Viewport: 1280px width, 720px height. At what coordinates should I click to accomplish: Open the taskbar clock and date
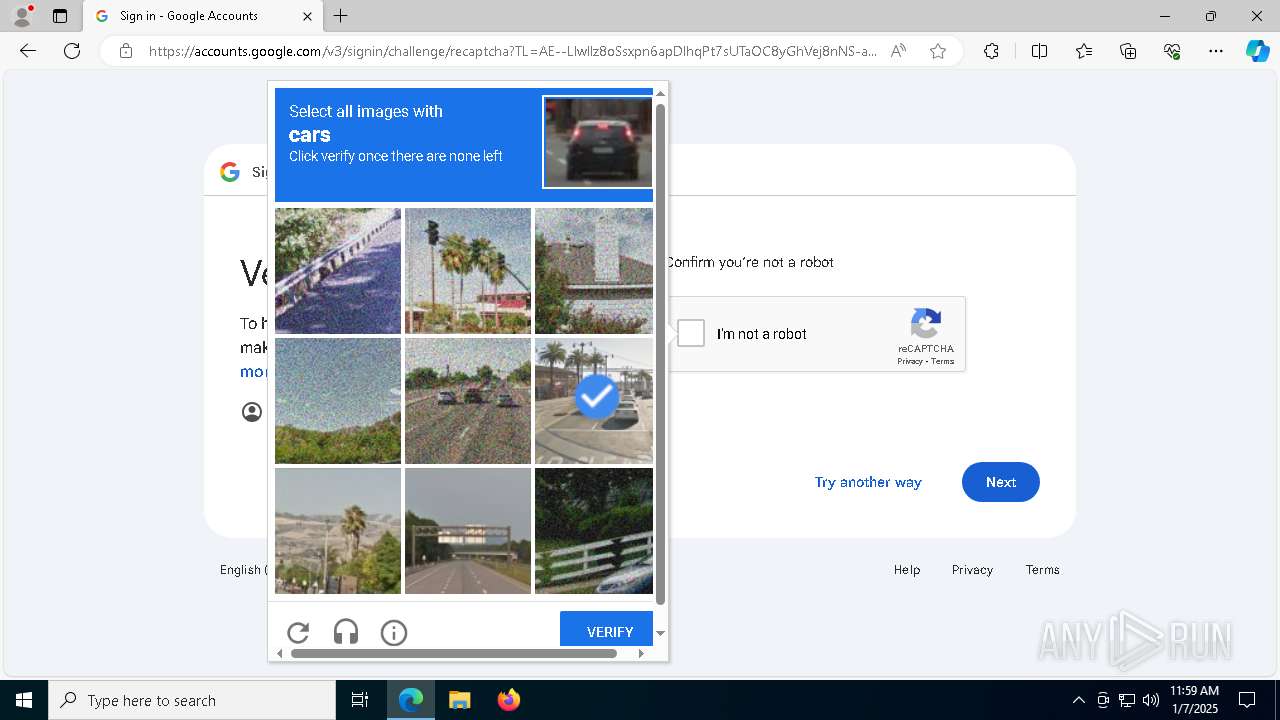(x=1194, y=700)
